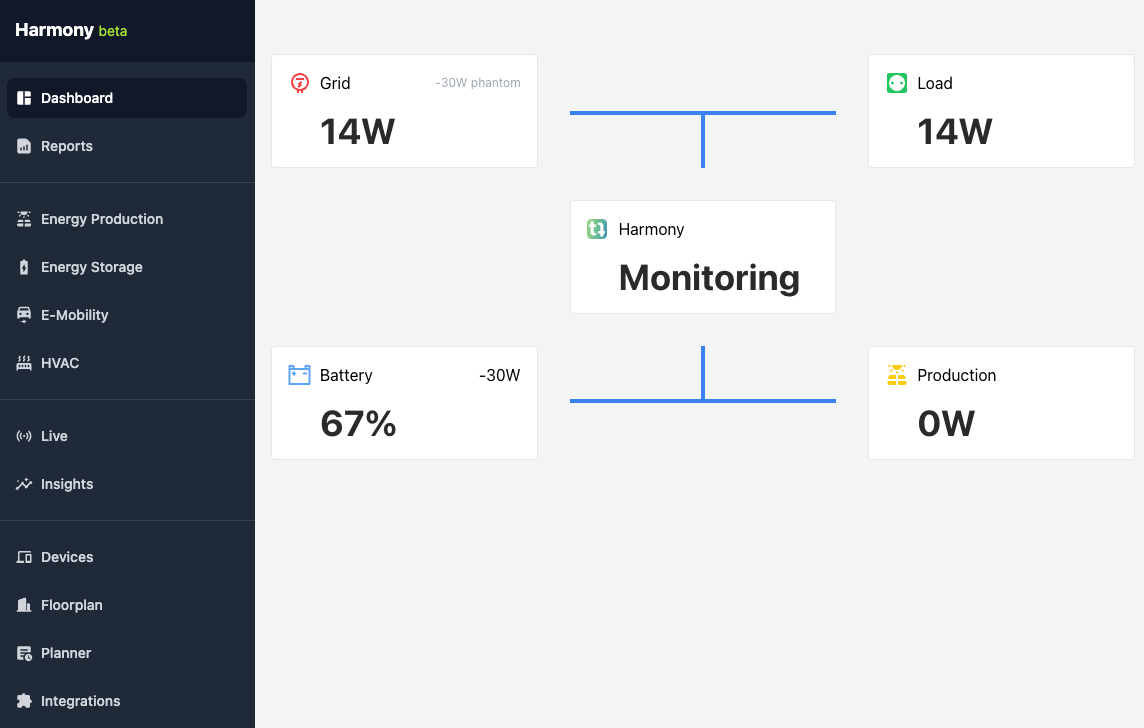Click the Harmony beta logo title

click(71, 30)
